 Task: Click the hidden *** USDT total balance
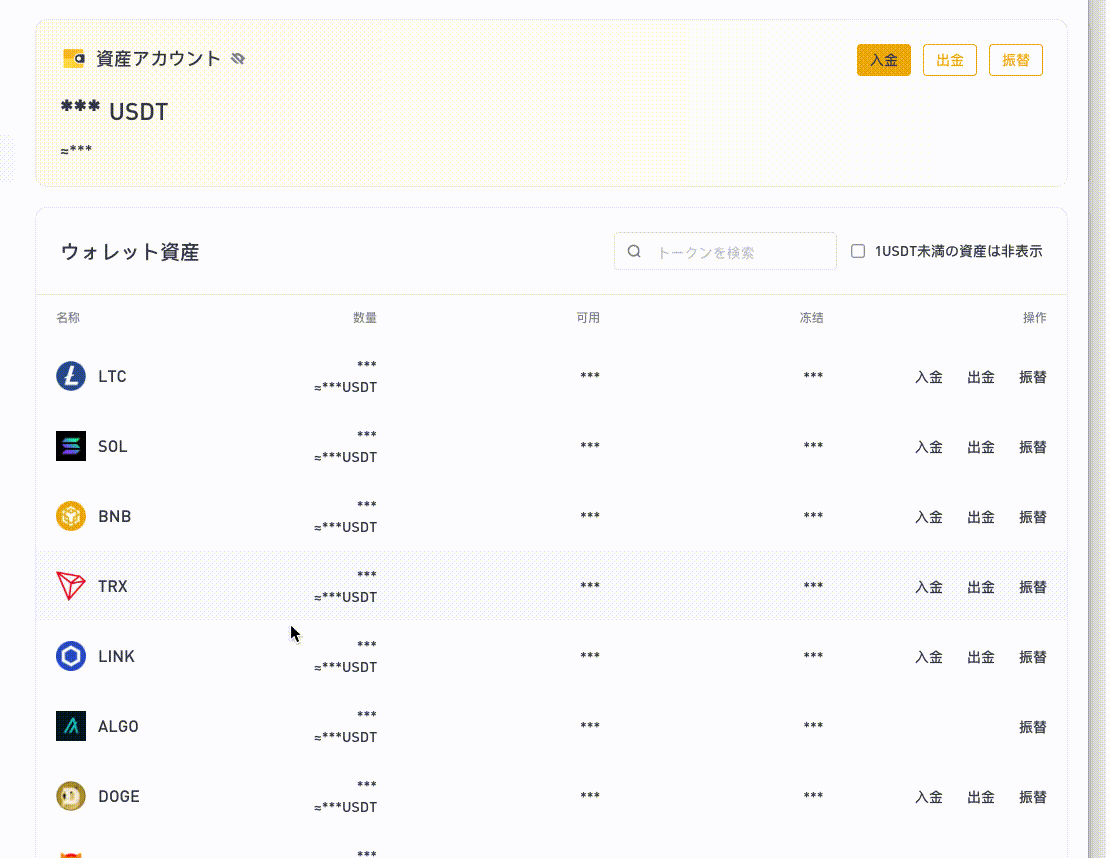[x=114, y=111]
